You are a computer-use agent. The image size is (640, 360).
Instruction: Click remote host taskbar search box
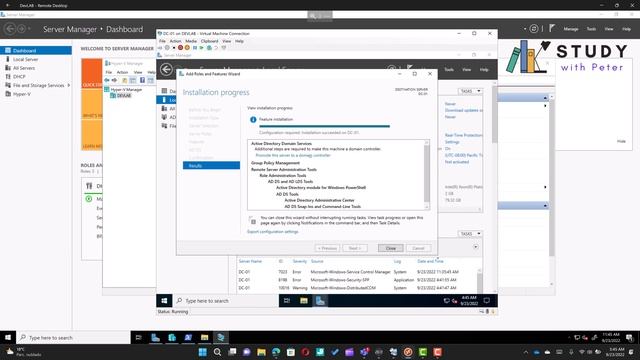point(73,338)
